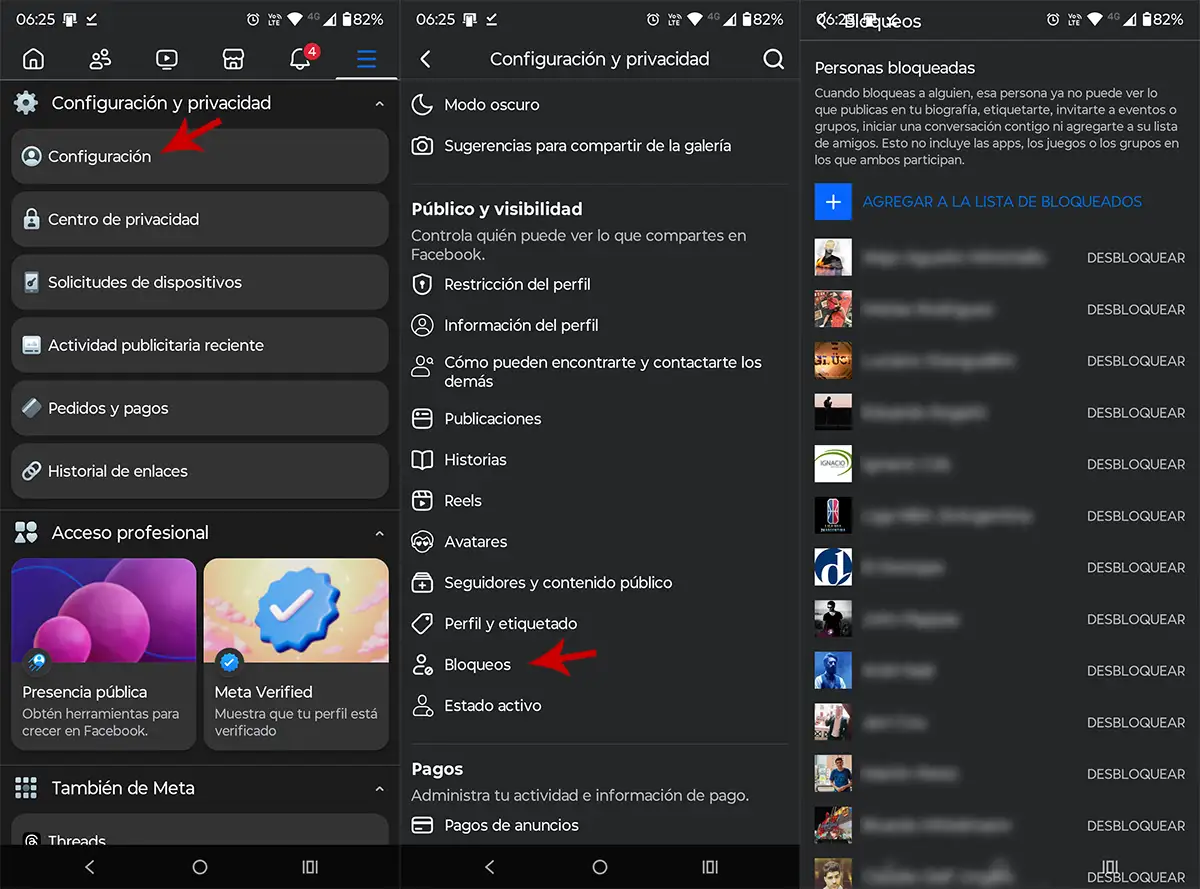Open the Configuración menu entry
The height and width of the screenshot is (889, 1200).
[199, 156]
